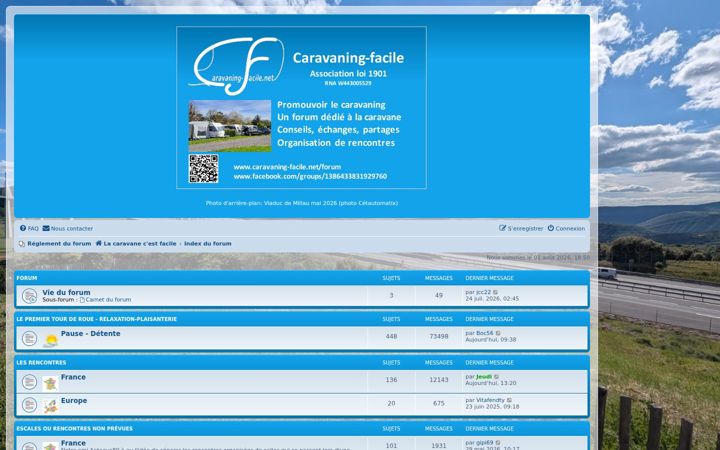Click the Europe map image
This screenshot has width=720, height=450.
51,406
